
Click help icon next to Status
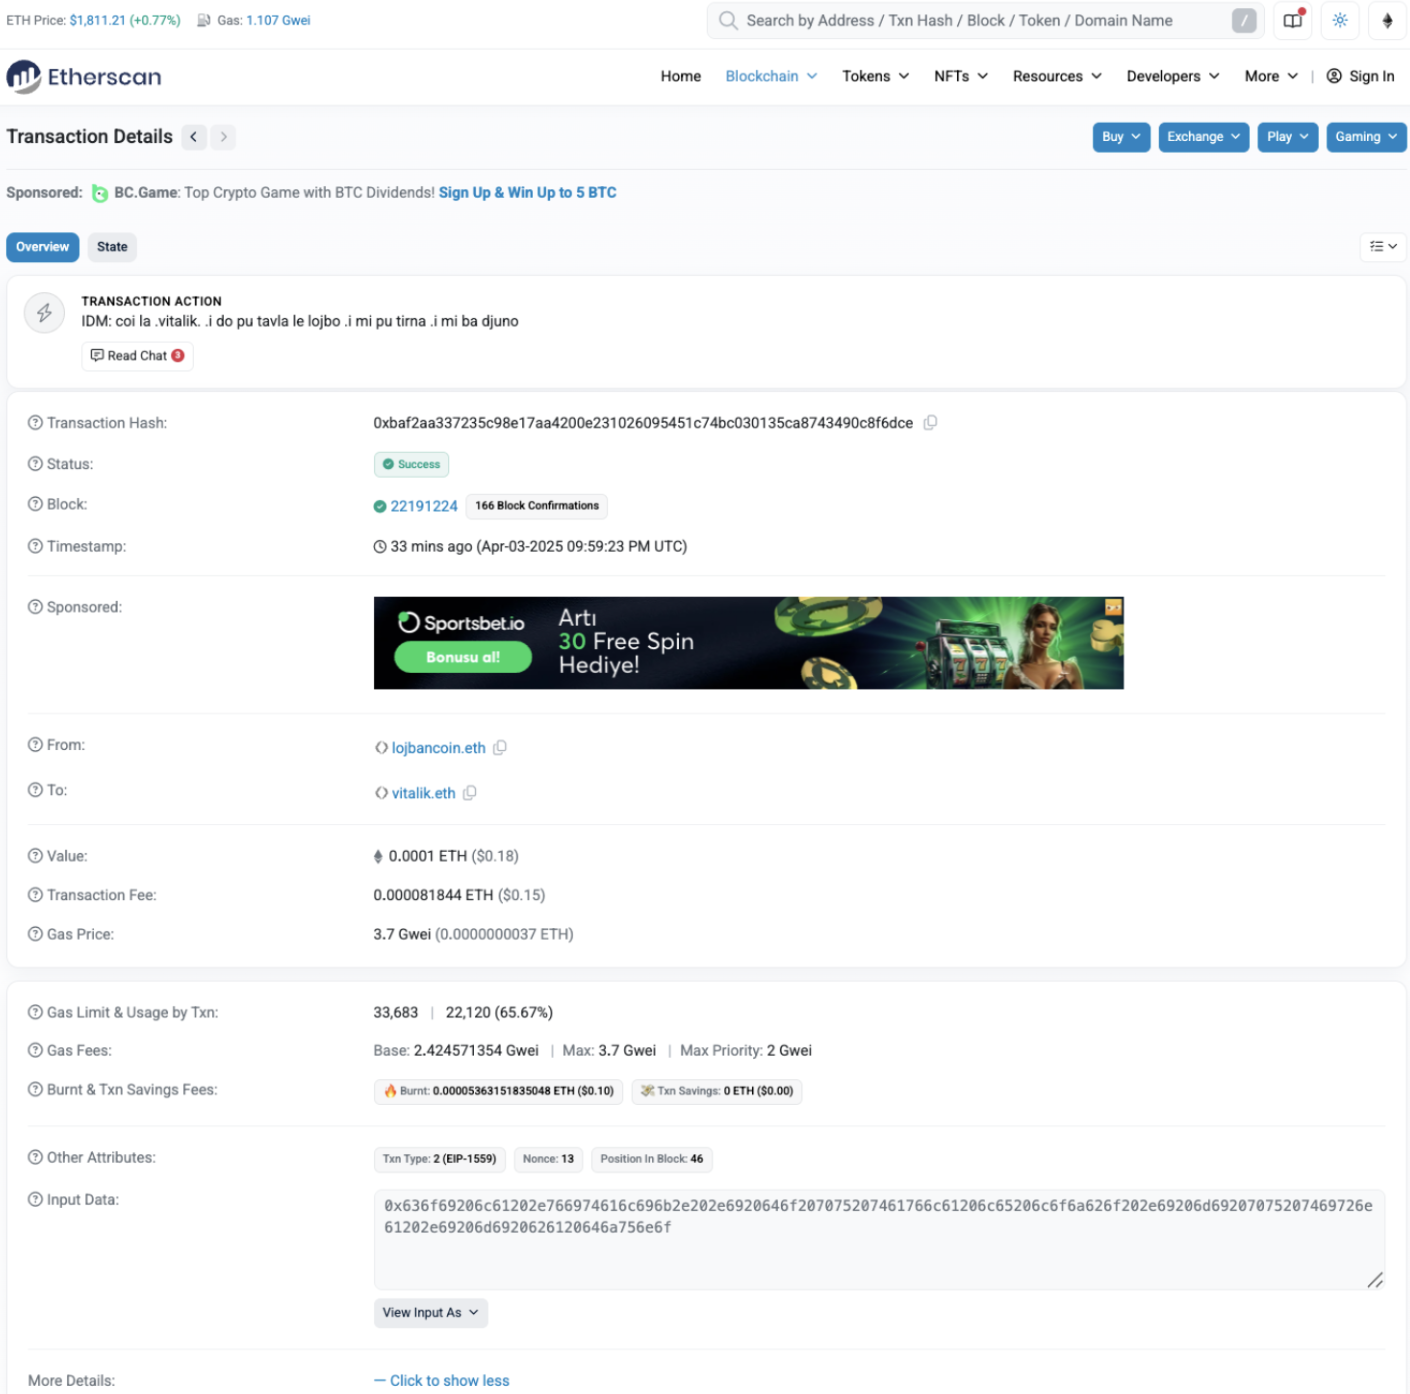tap(35, 464)
